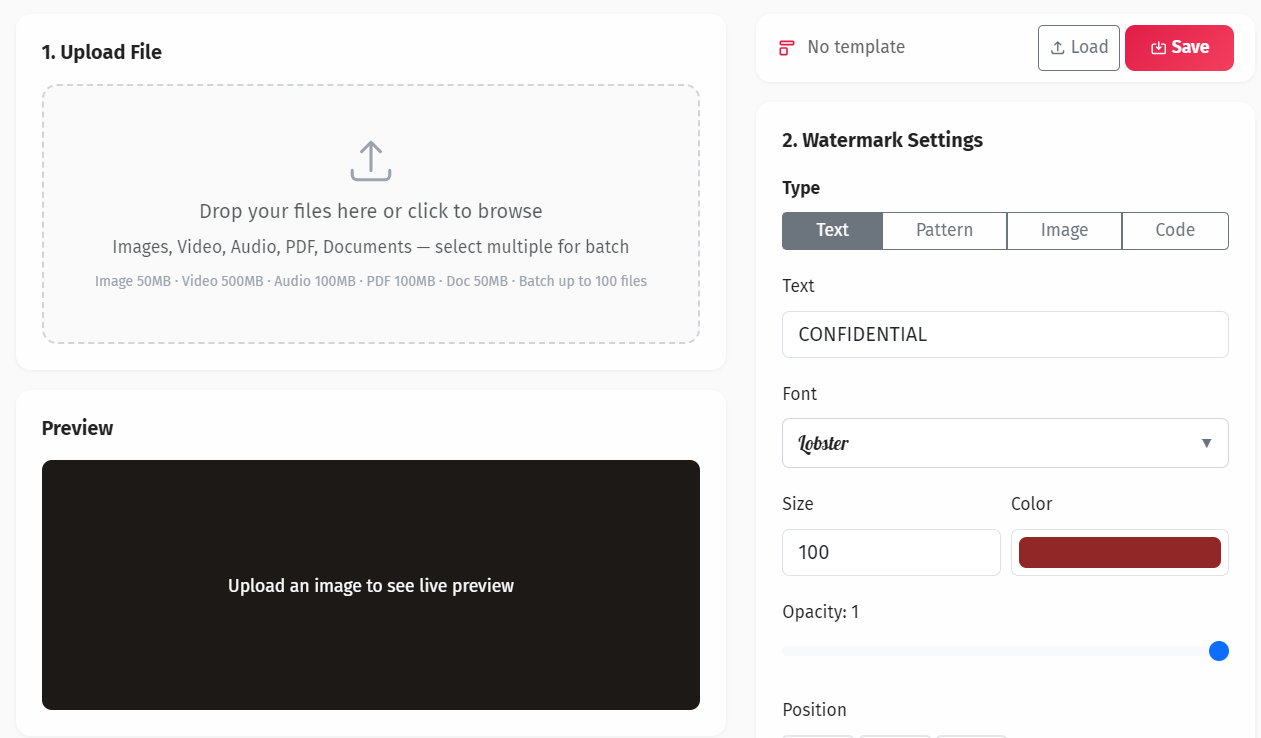The width and height of the screenshot is (1261, 738).
Task: Click the drop zone to browse files
Action: [371, 214]
